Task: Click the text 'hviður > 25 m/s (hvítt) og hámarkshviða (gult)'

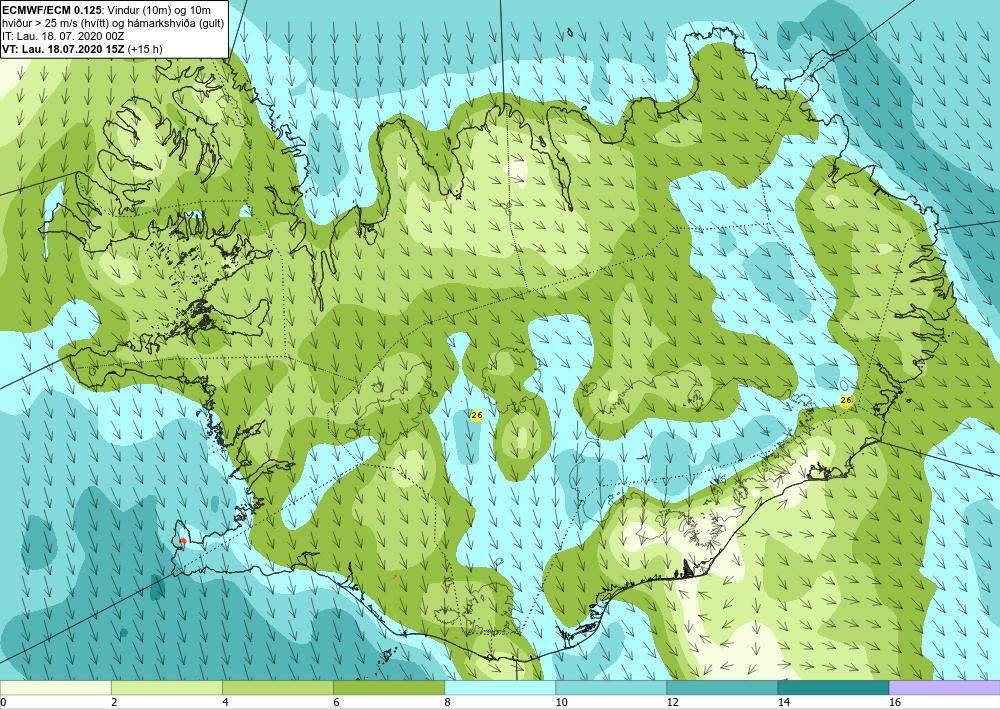Action: [x=112, y=23]
